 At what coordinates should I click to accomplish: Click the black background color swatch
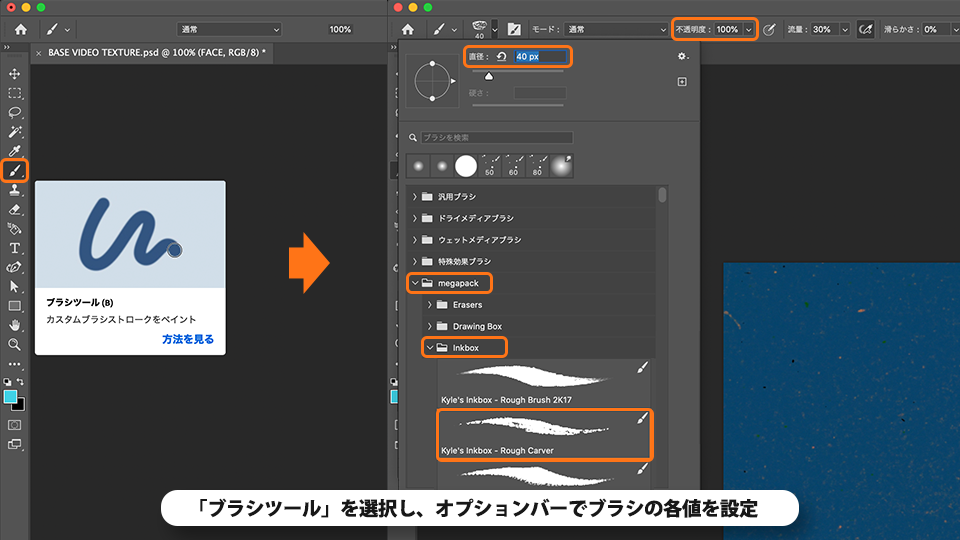(20, 406)
